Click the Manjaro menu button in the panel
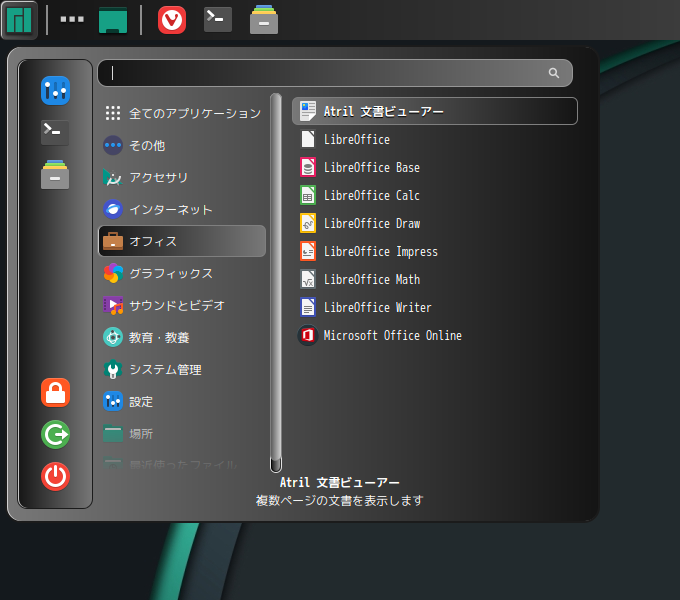Image resolution: width=680 pixels, height=600 pixels. click(19, 20)
